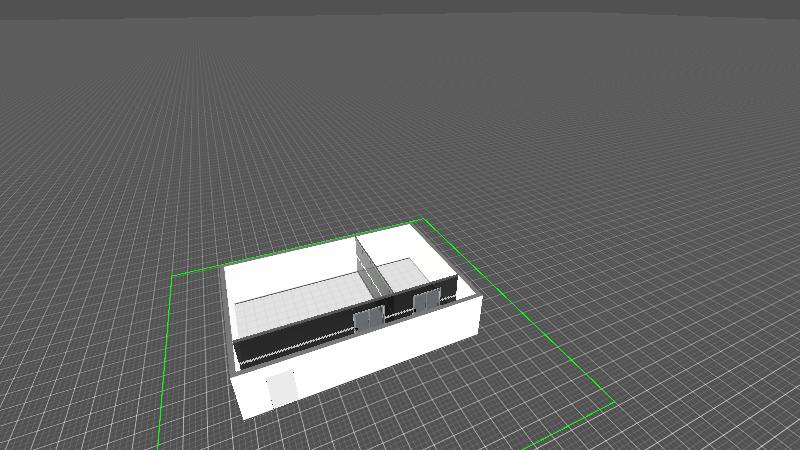Click empty grid area far above the building

click(400, 100)
